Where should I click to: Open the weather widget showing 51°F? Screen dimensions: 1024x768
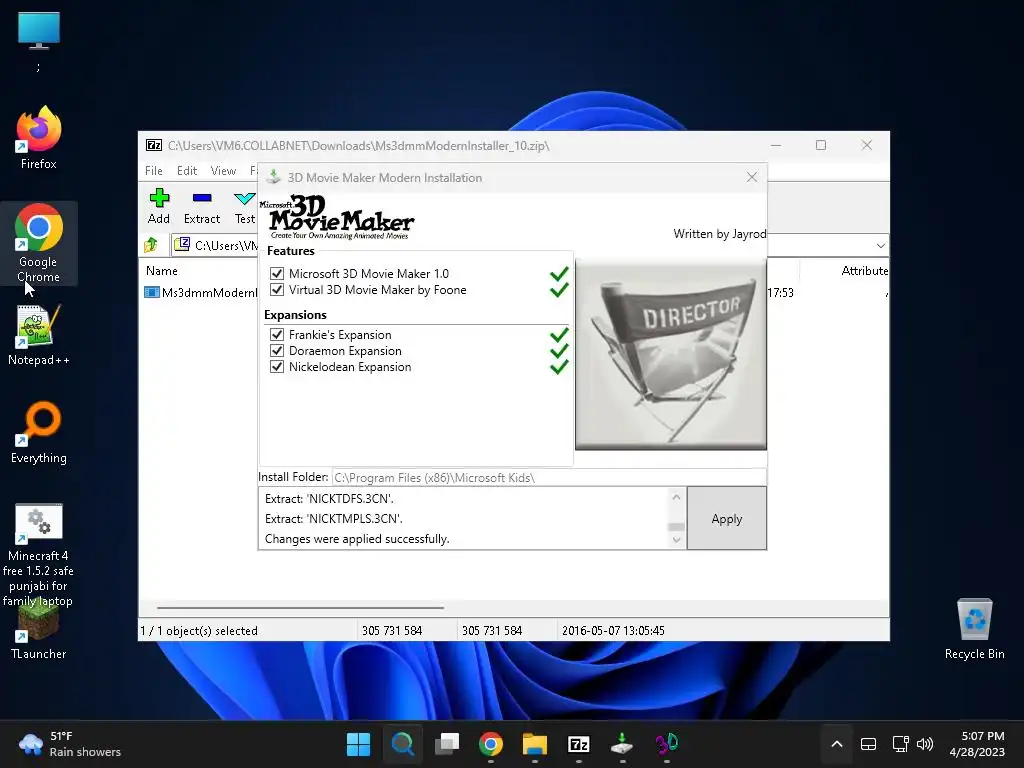coord(70,744)
